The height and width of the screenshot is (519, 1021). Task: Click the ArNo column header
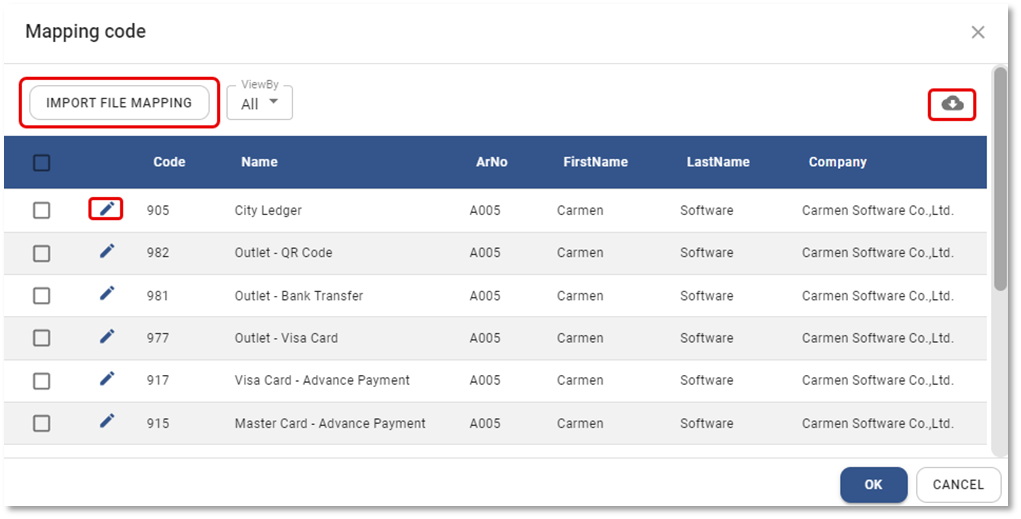click(x=491, y=162)
